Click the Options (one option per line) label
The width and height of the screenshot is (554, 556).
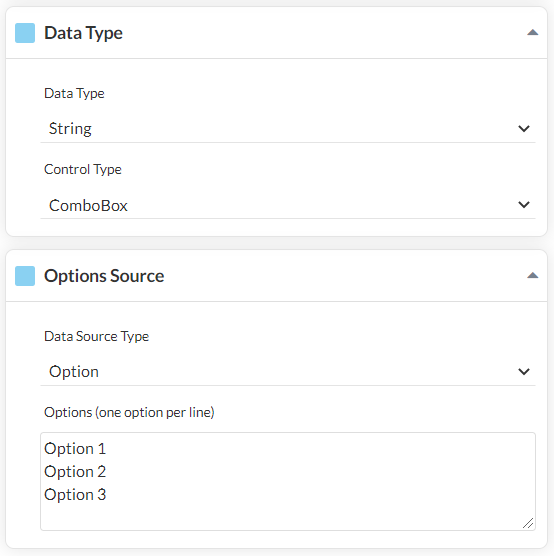tap(129, 412)
